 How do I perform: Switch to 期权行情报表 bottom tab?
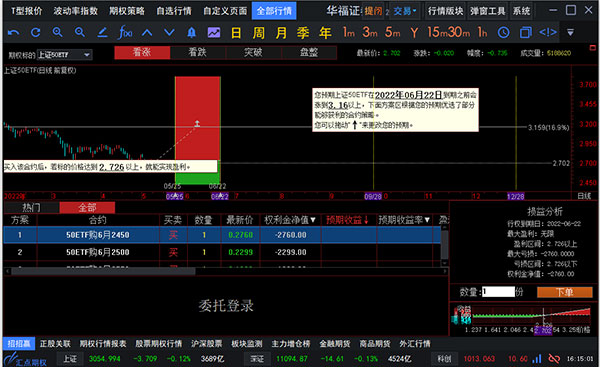(x=103, y=344)
